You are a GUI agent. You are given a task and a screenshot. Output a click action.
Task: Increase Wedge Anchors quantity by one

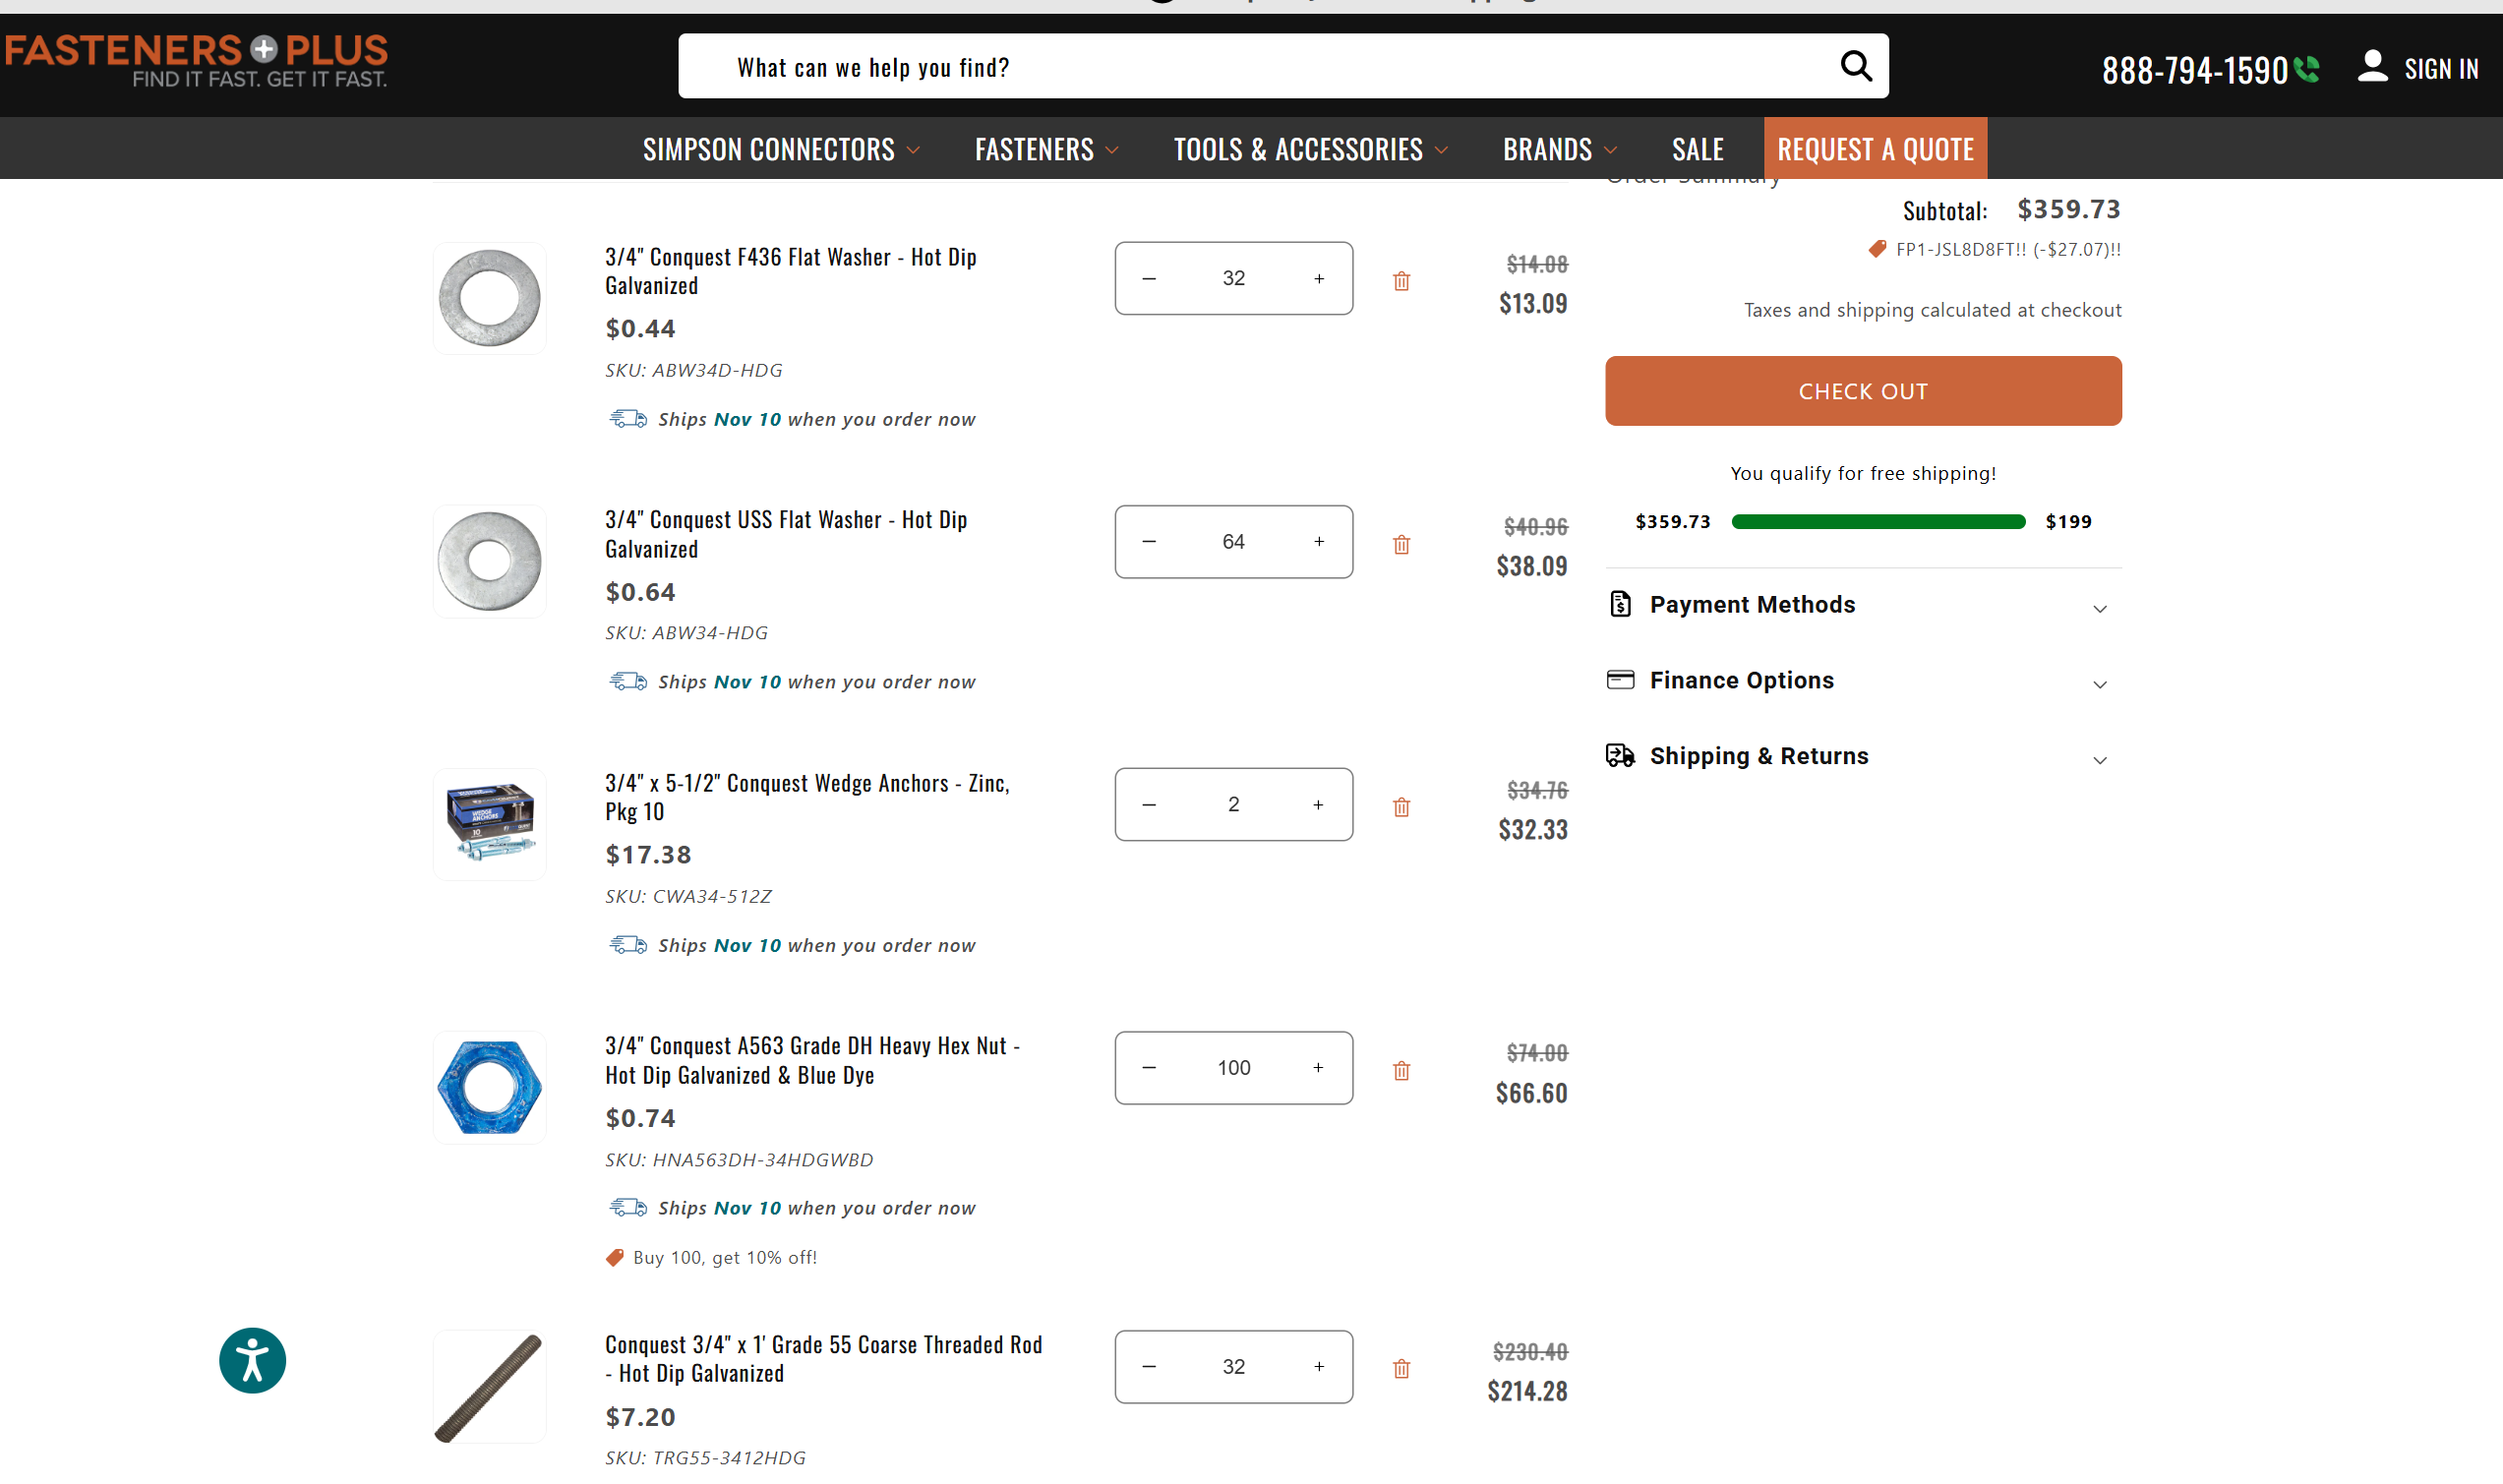pos(1318,804)
